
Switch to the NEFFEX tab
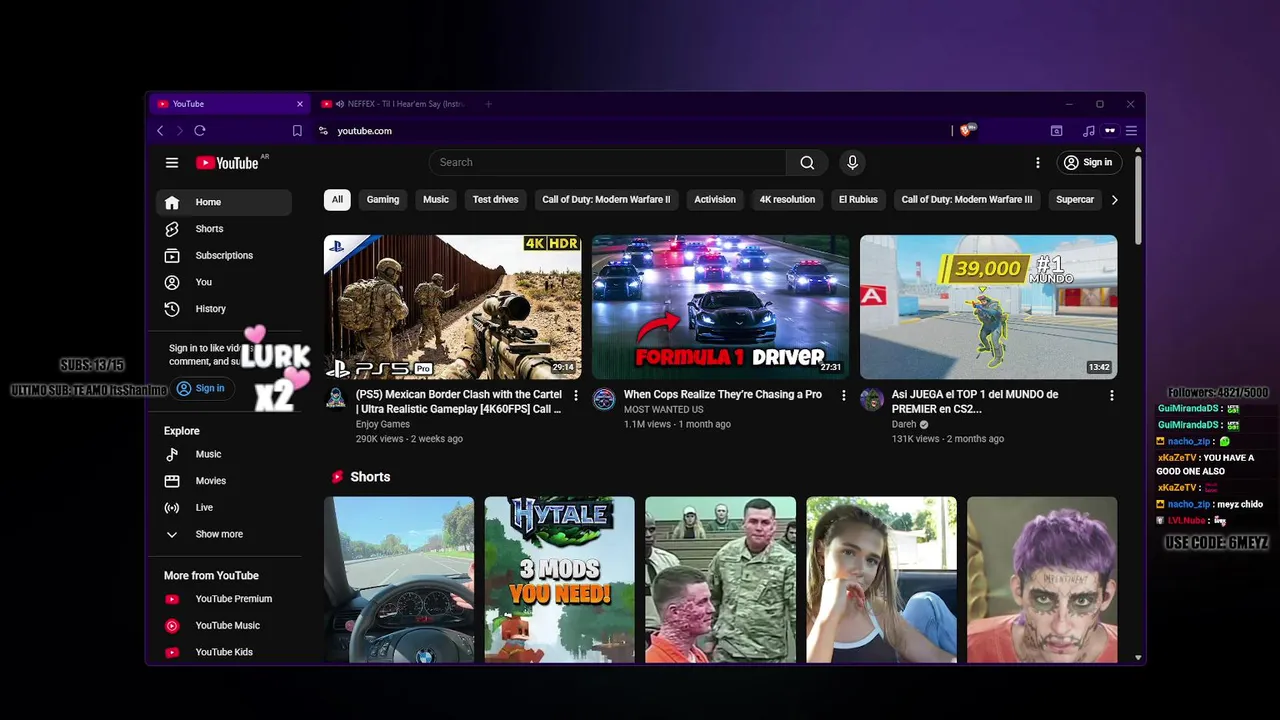395,104
